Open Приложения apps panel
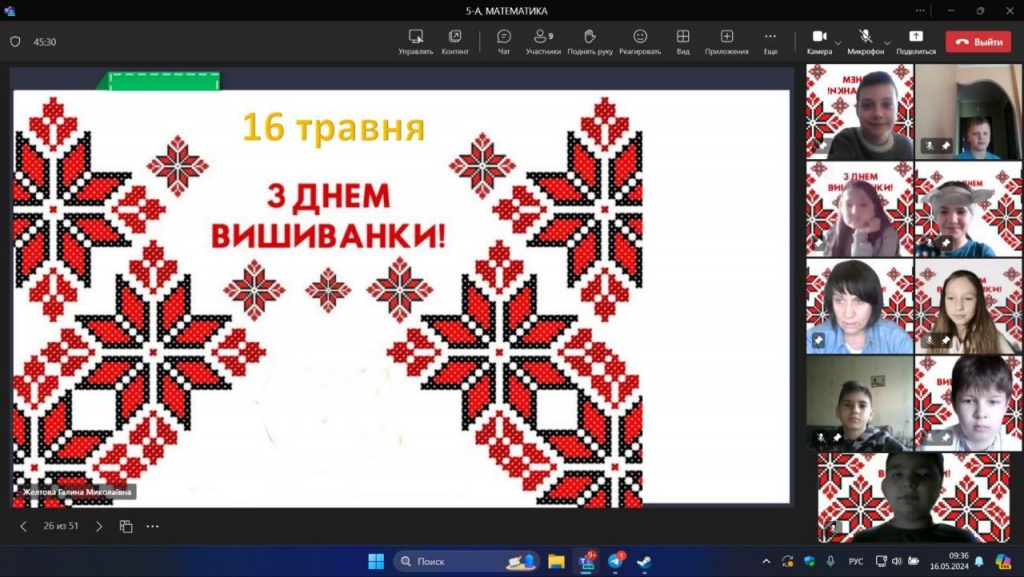This screenshot has height=577, width=1024. click(x=726, y=41)
